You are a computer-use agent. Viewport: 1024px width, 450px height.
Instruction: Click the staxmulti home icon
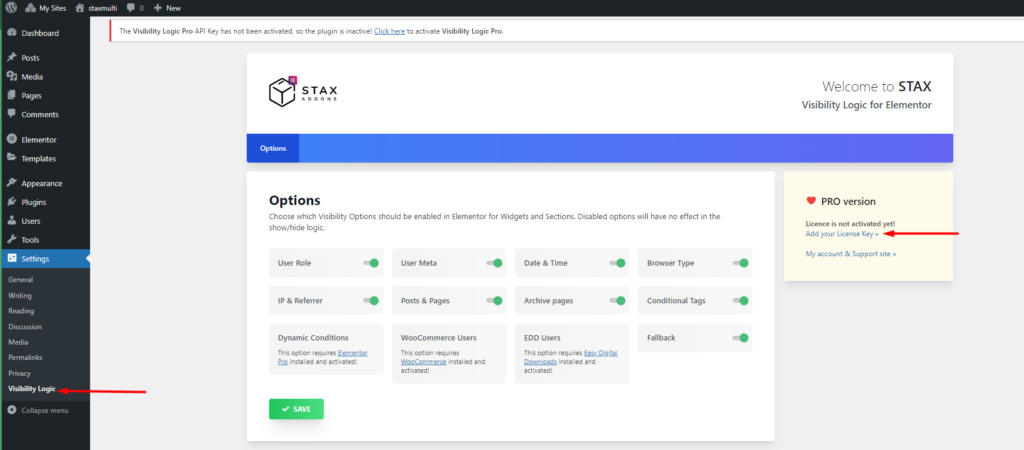tap(80, 8)
